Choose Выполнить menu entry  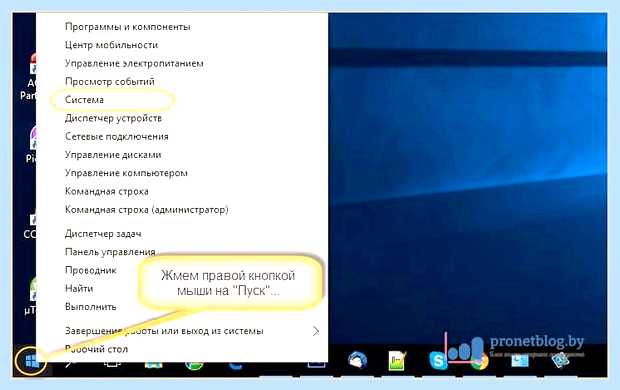click(x=91, y=307)
